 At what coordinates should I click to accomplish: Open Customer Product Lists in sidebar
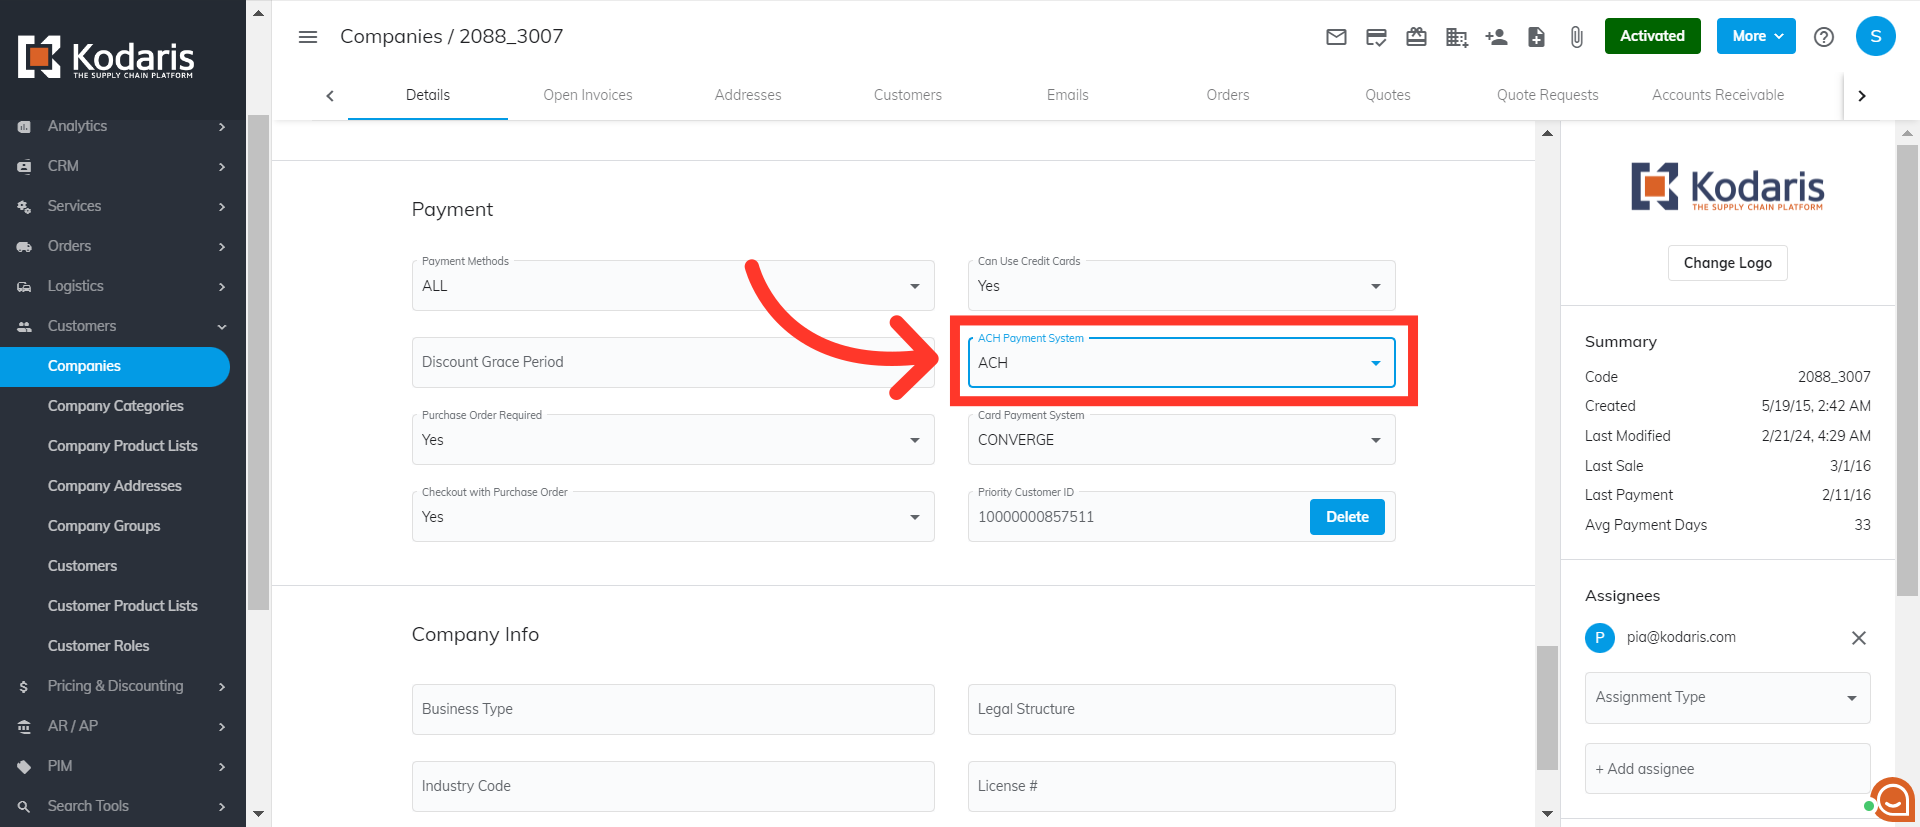[x=123, y=606]
